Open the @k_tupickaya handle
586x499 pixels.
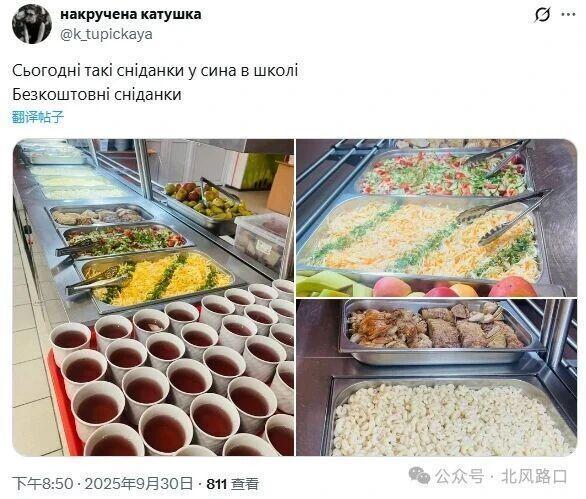tap(107, 34)
